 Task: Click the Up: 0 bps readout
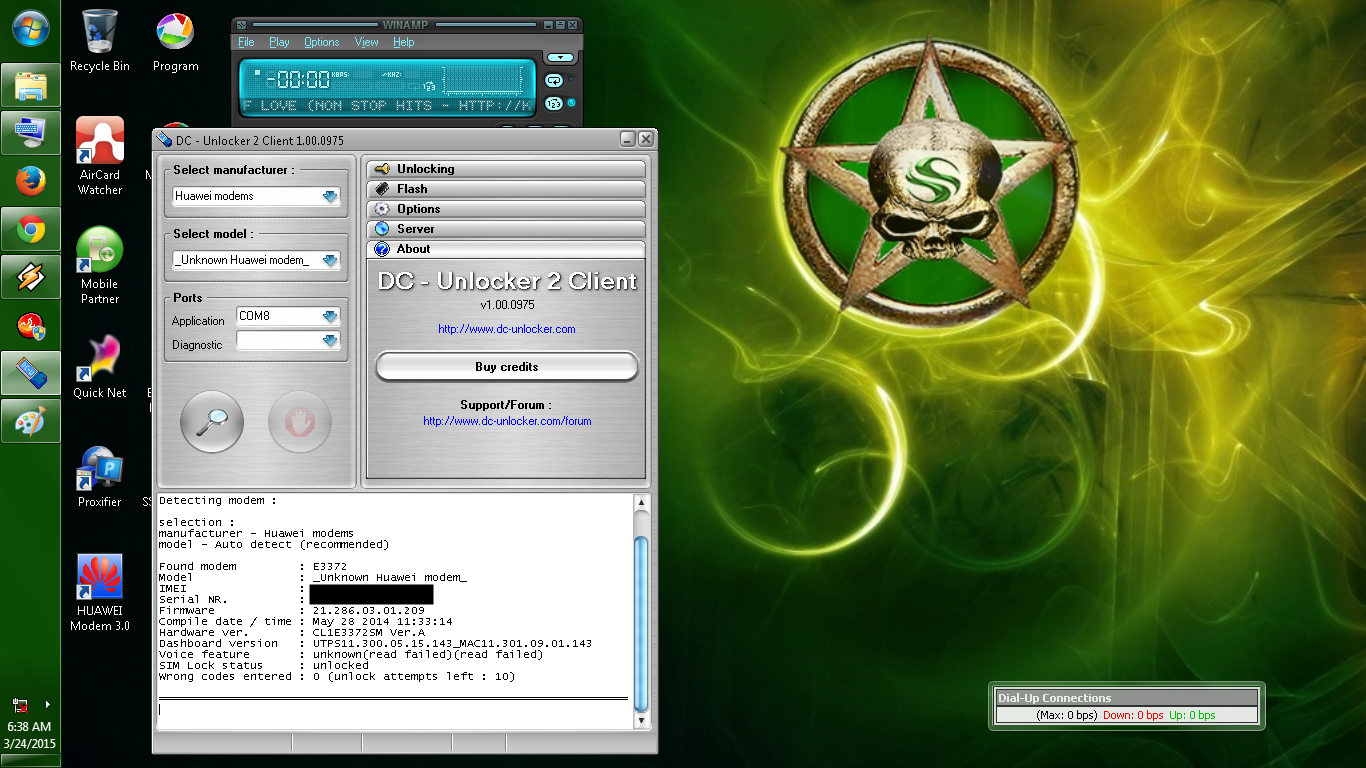pyautogui.click(x=1192, y=715)
